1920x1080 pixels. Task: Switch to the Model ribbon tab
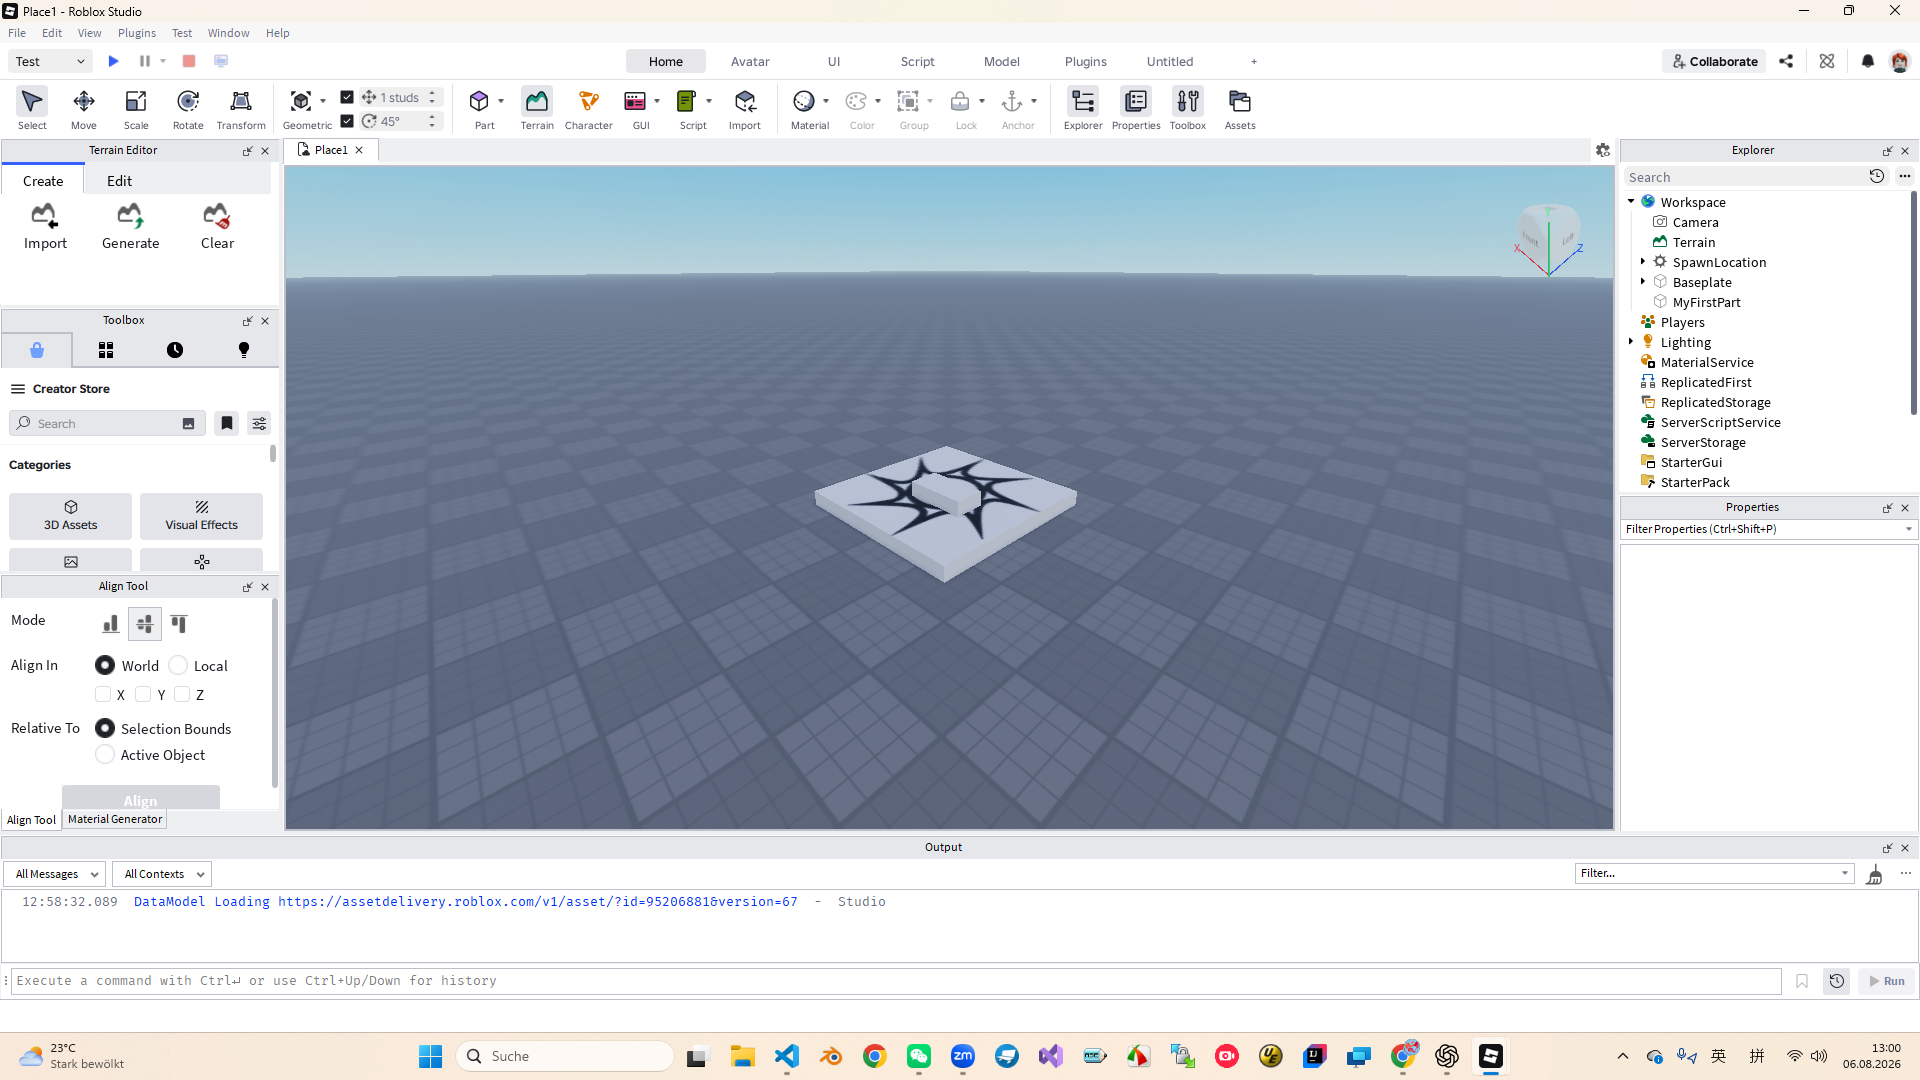pyautogui.click(x=1001, y=61)
